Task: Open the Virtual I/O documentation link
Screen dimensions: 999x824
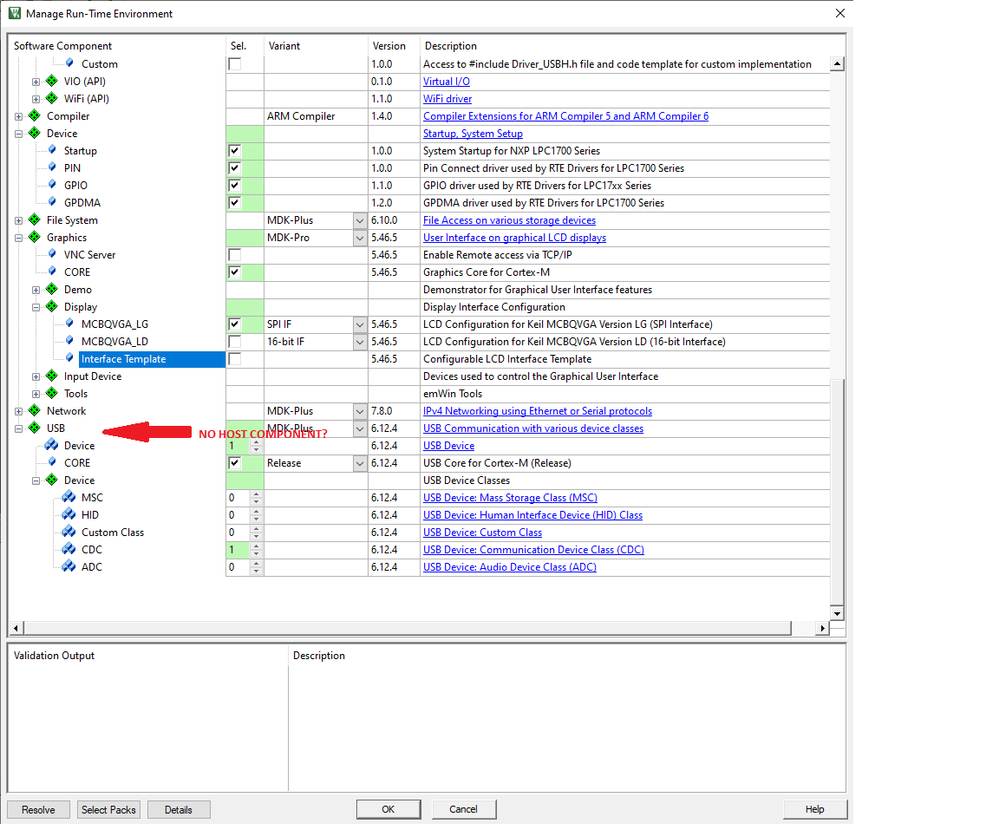Action: 446,82
